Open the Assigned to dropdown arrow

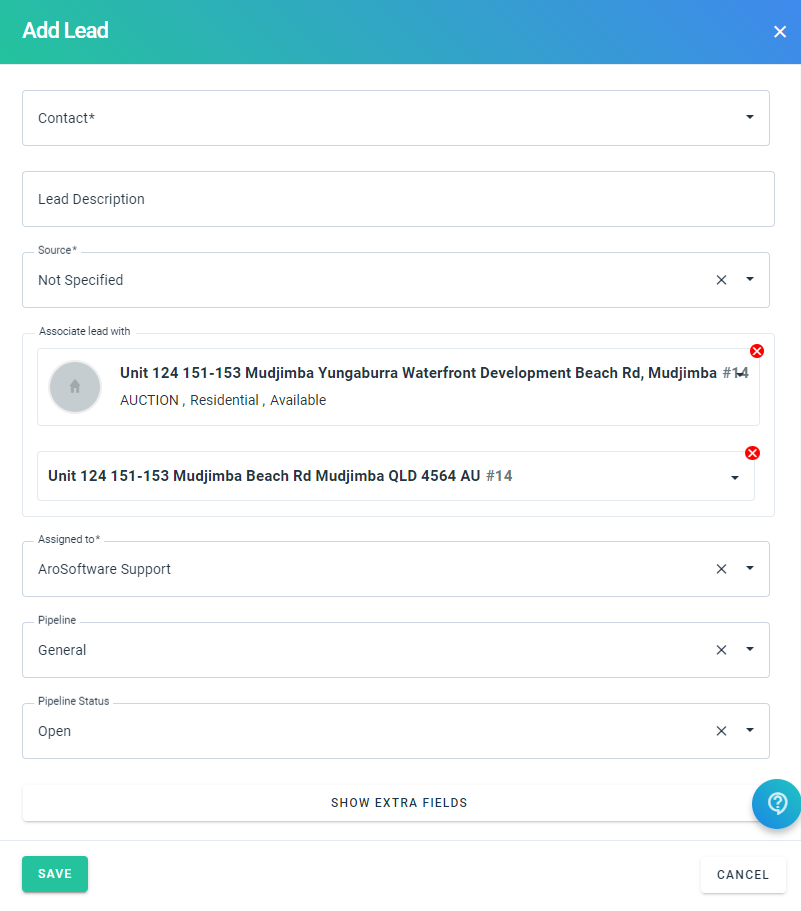(x=750, y=568)
